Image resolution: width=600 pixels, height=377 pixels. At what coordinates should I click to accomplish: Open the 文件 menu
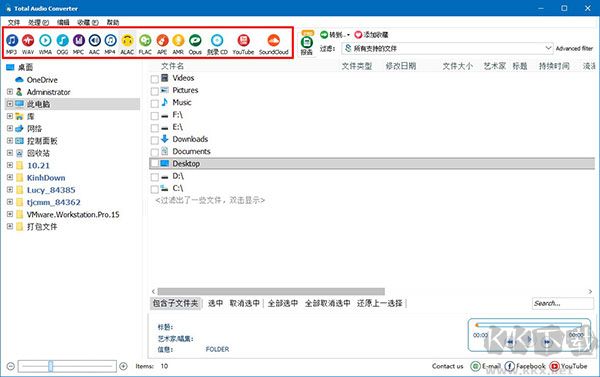coord(14,22)
